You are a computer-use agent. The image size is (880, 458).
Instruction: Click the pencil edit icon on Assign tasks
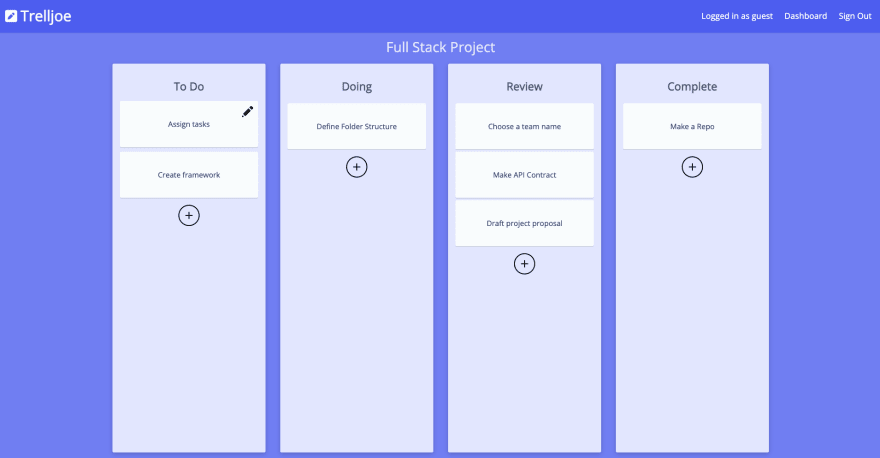(x=248, y=111)
